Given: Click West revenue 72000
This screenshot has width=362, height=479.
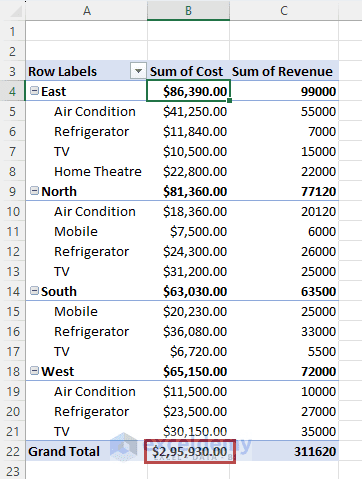Looking at the screenshot, I should point(284,371).
